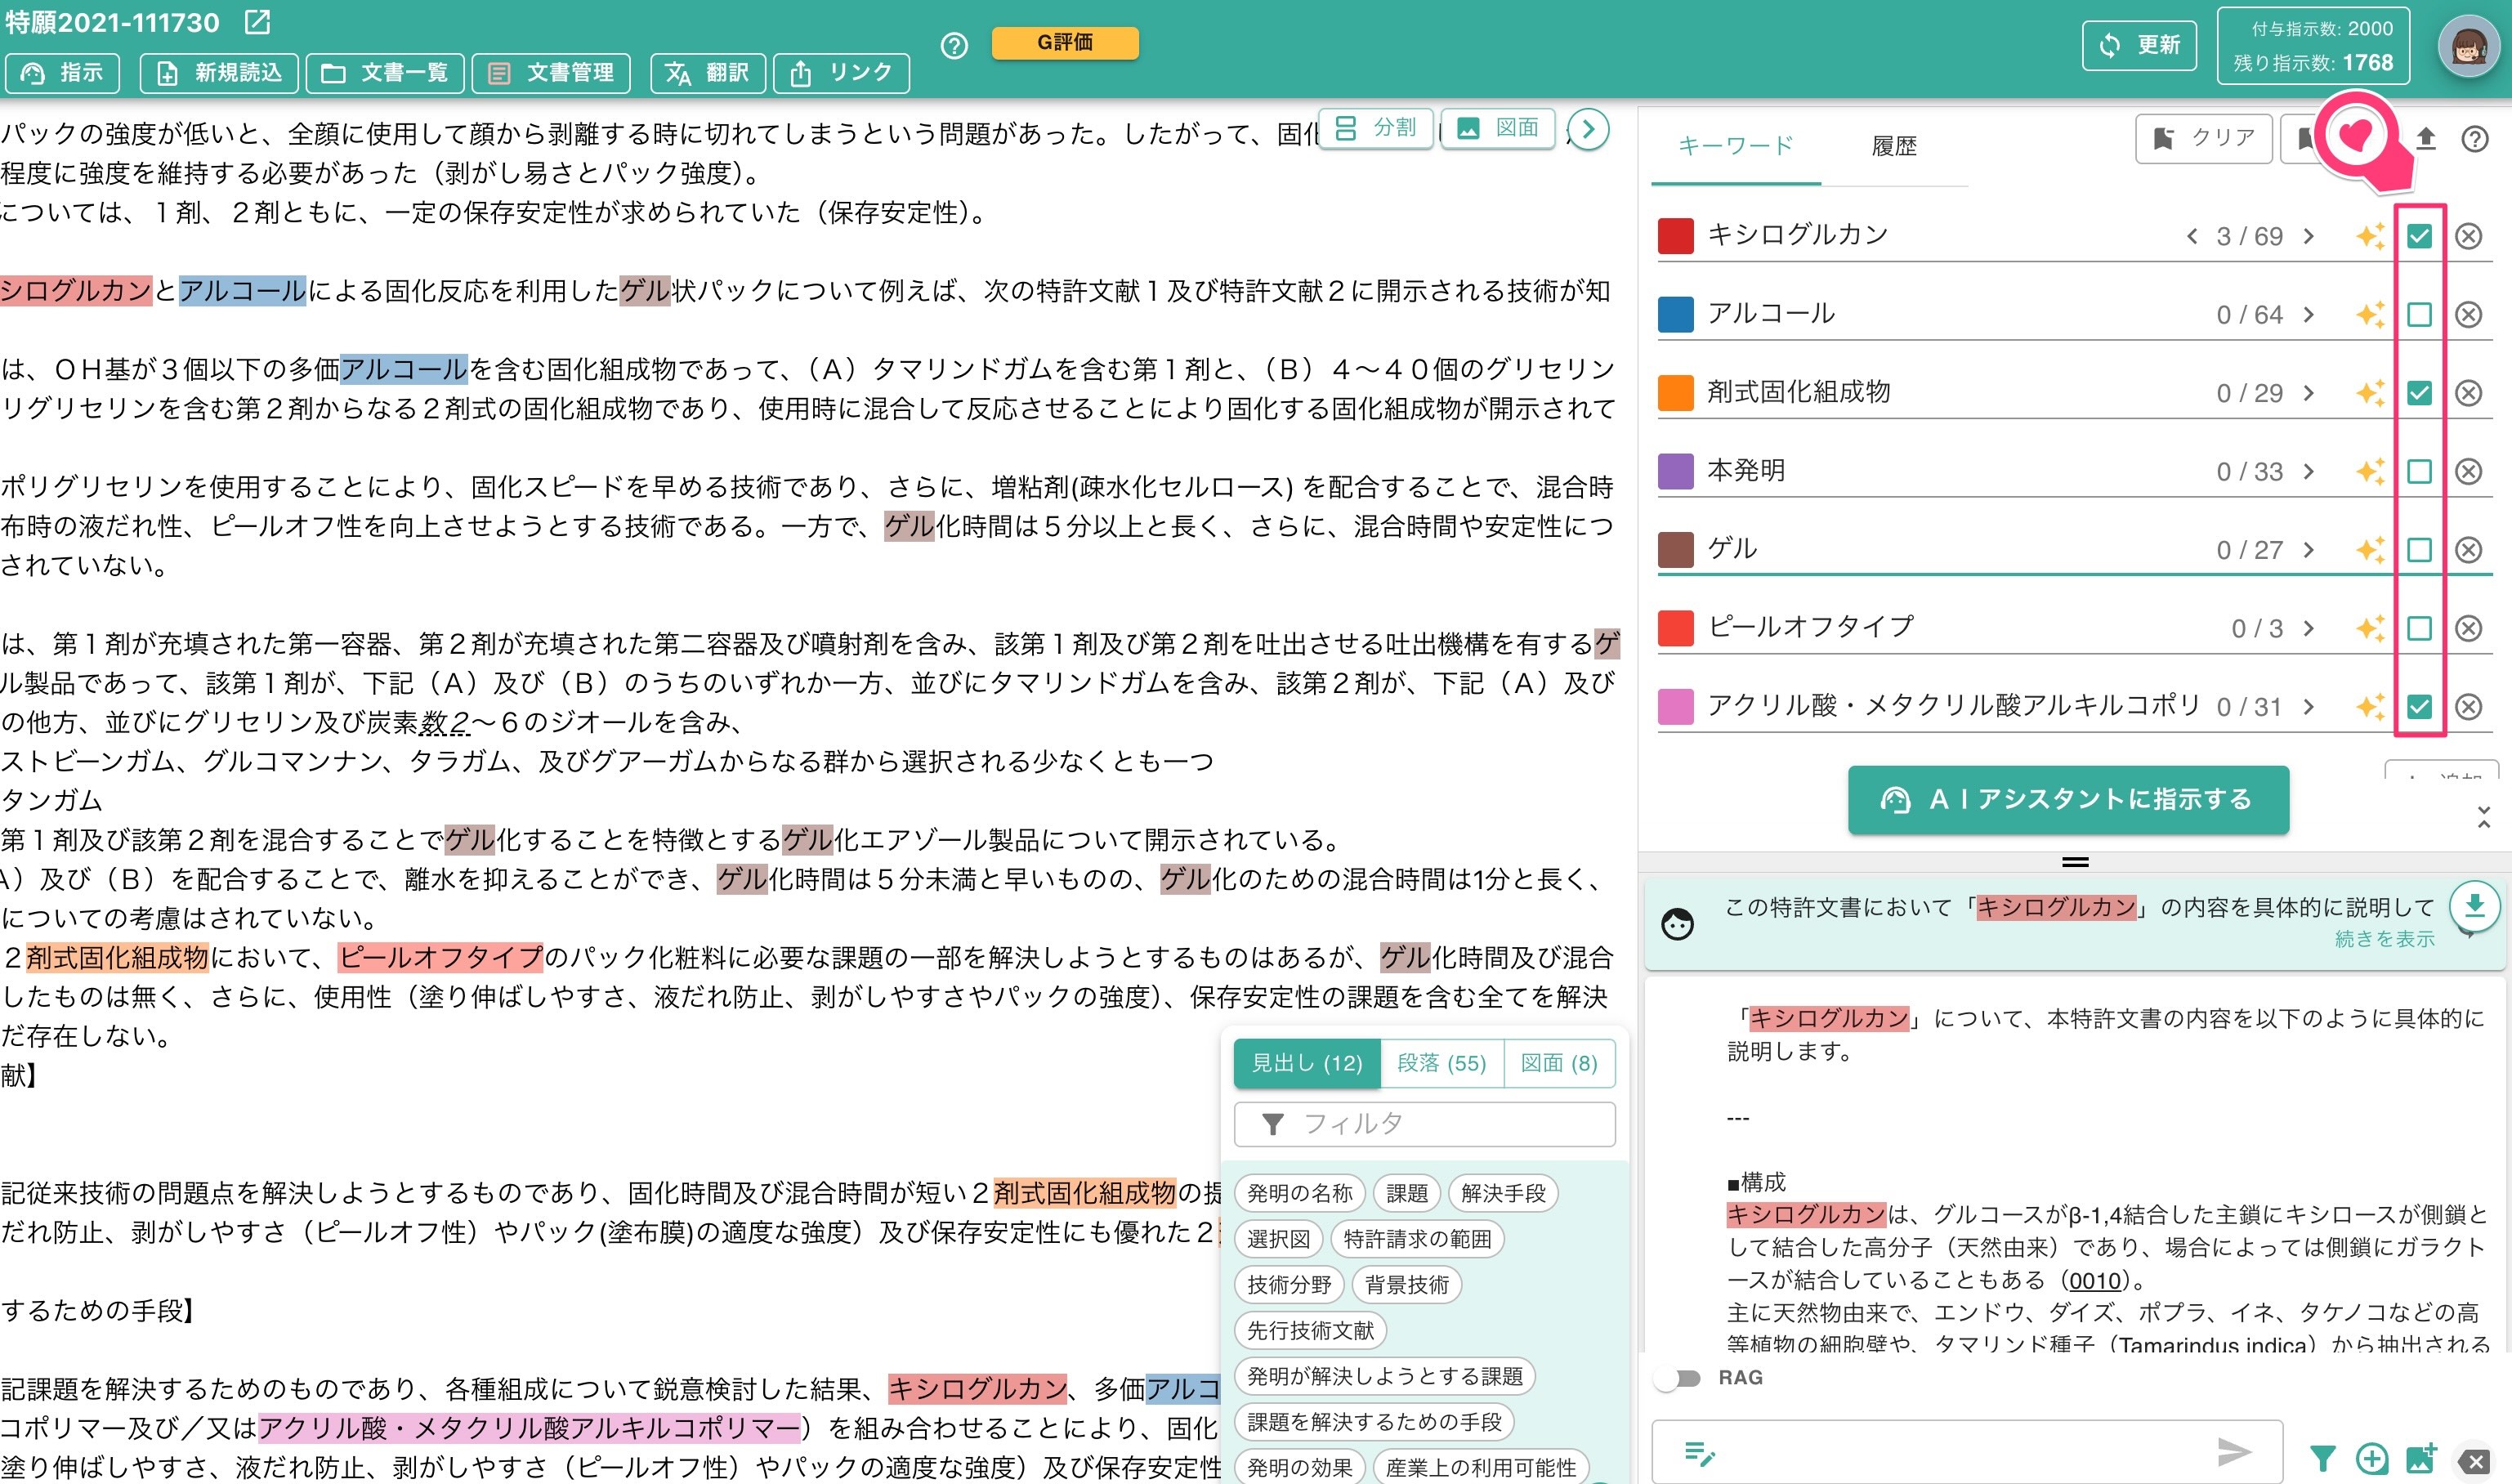Image resolution: width=2512 pixels, height=1484 pixels.
Task: Remove the 剤式固化組成物 keyword
Action: (2468, 392)
